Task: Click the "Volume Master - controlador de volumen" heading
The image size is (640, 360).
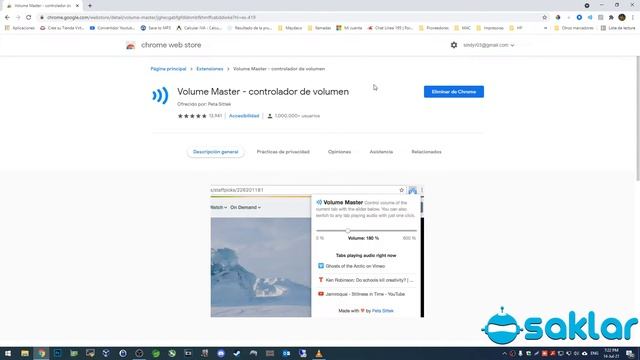Action: tap(263, 92)
